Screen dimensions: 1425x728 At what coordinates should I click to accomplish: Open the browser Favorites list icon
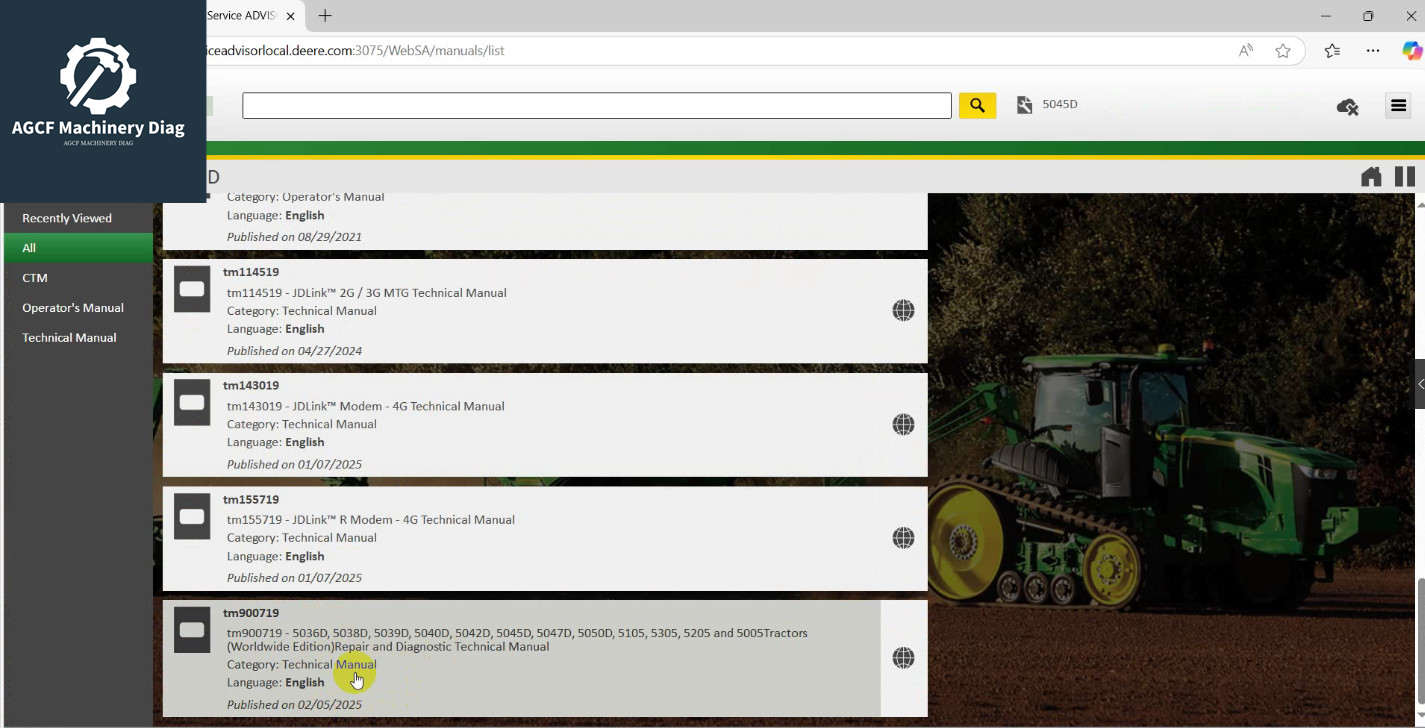click(1332, 50)
